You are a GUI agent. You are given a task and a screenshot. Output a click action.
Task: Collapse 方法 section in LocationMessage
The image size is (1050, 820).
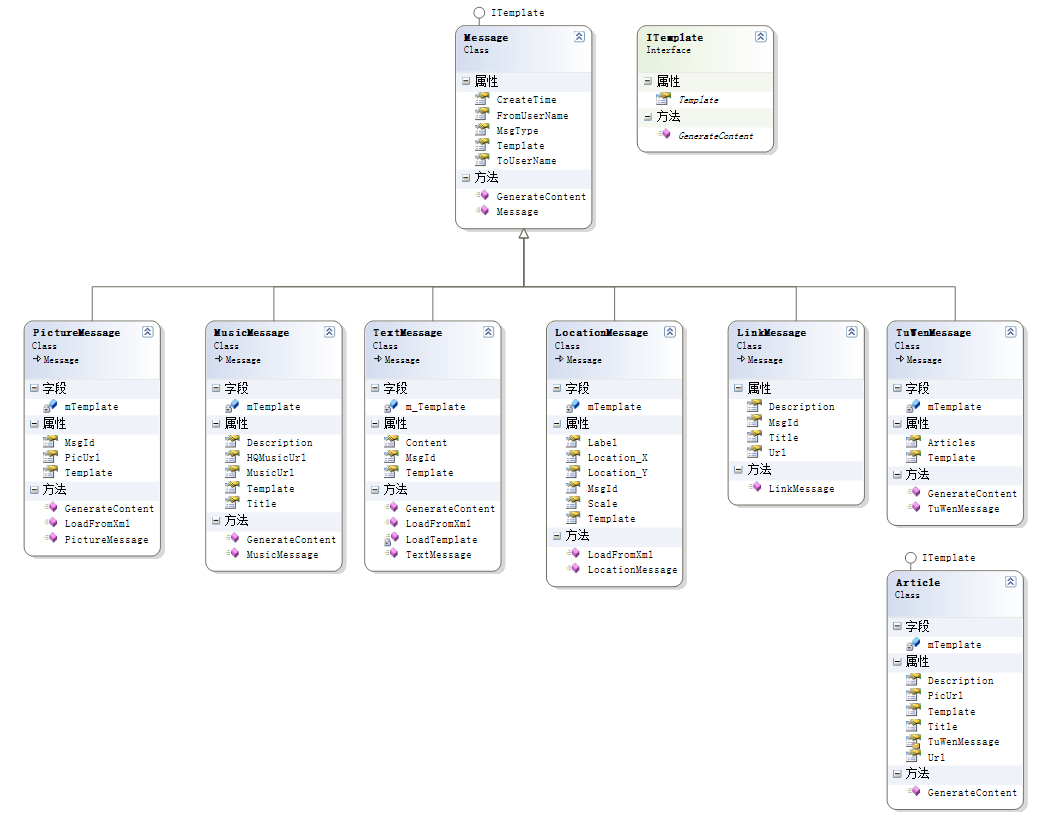[557, 536]
